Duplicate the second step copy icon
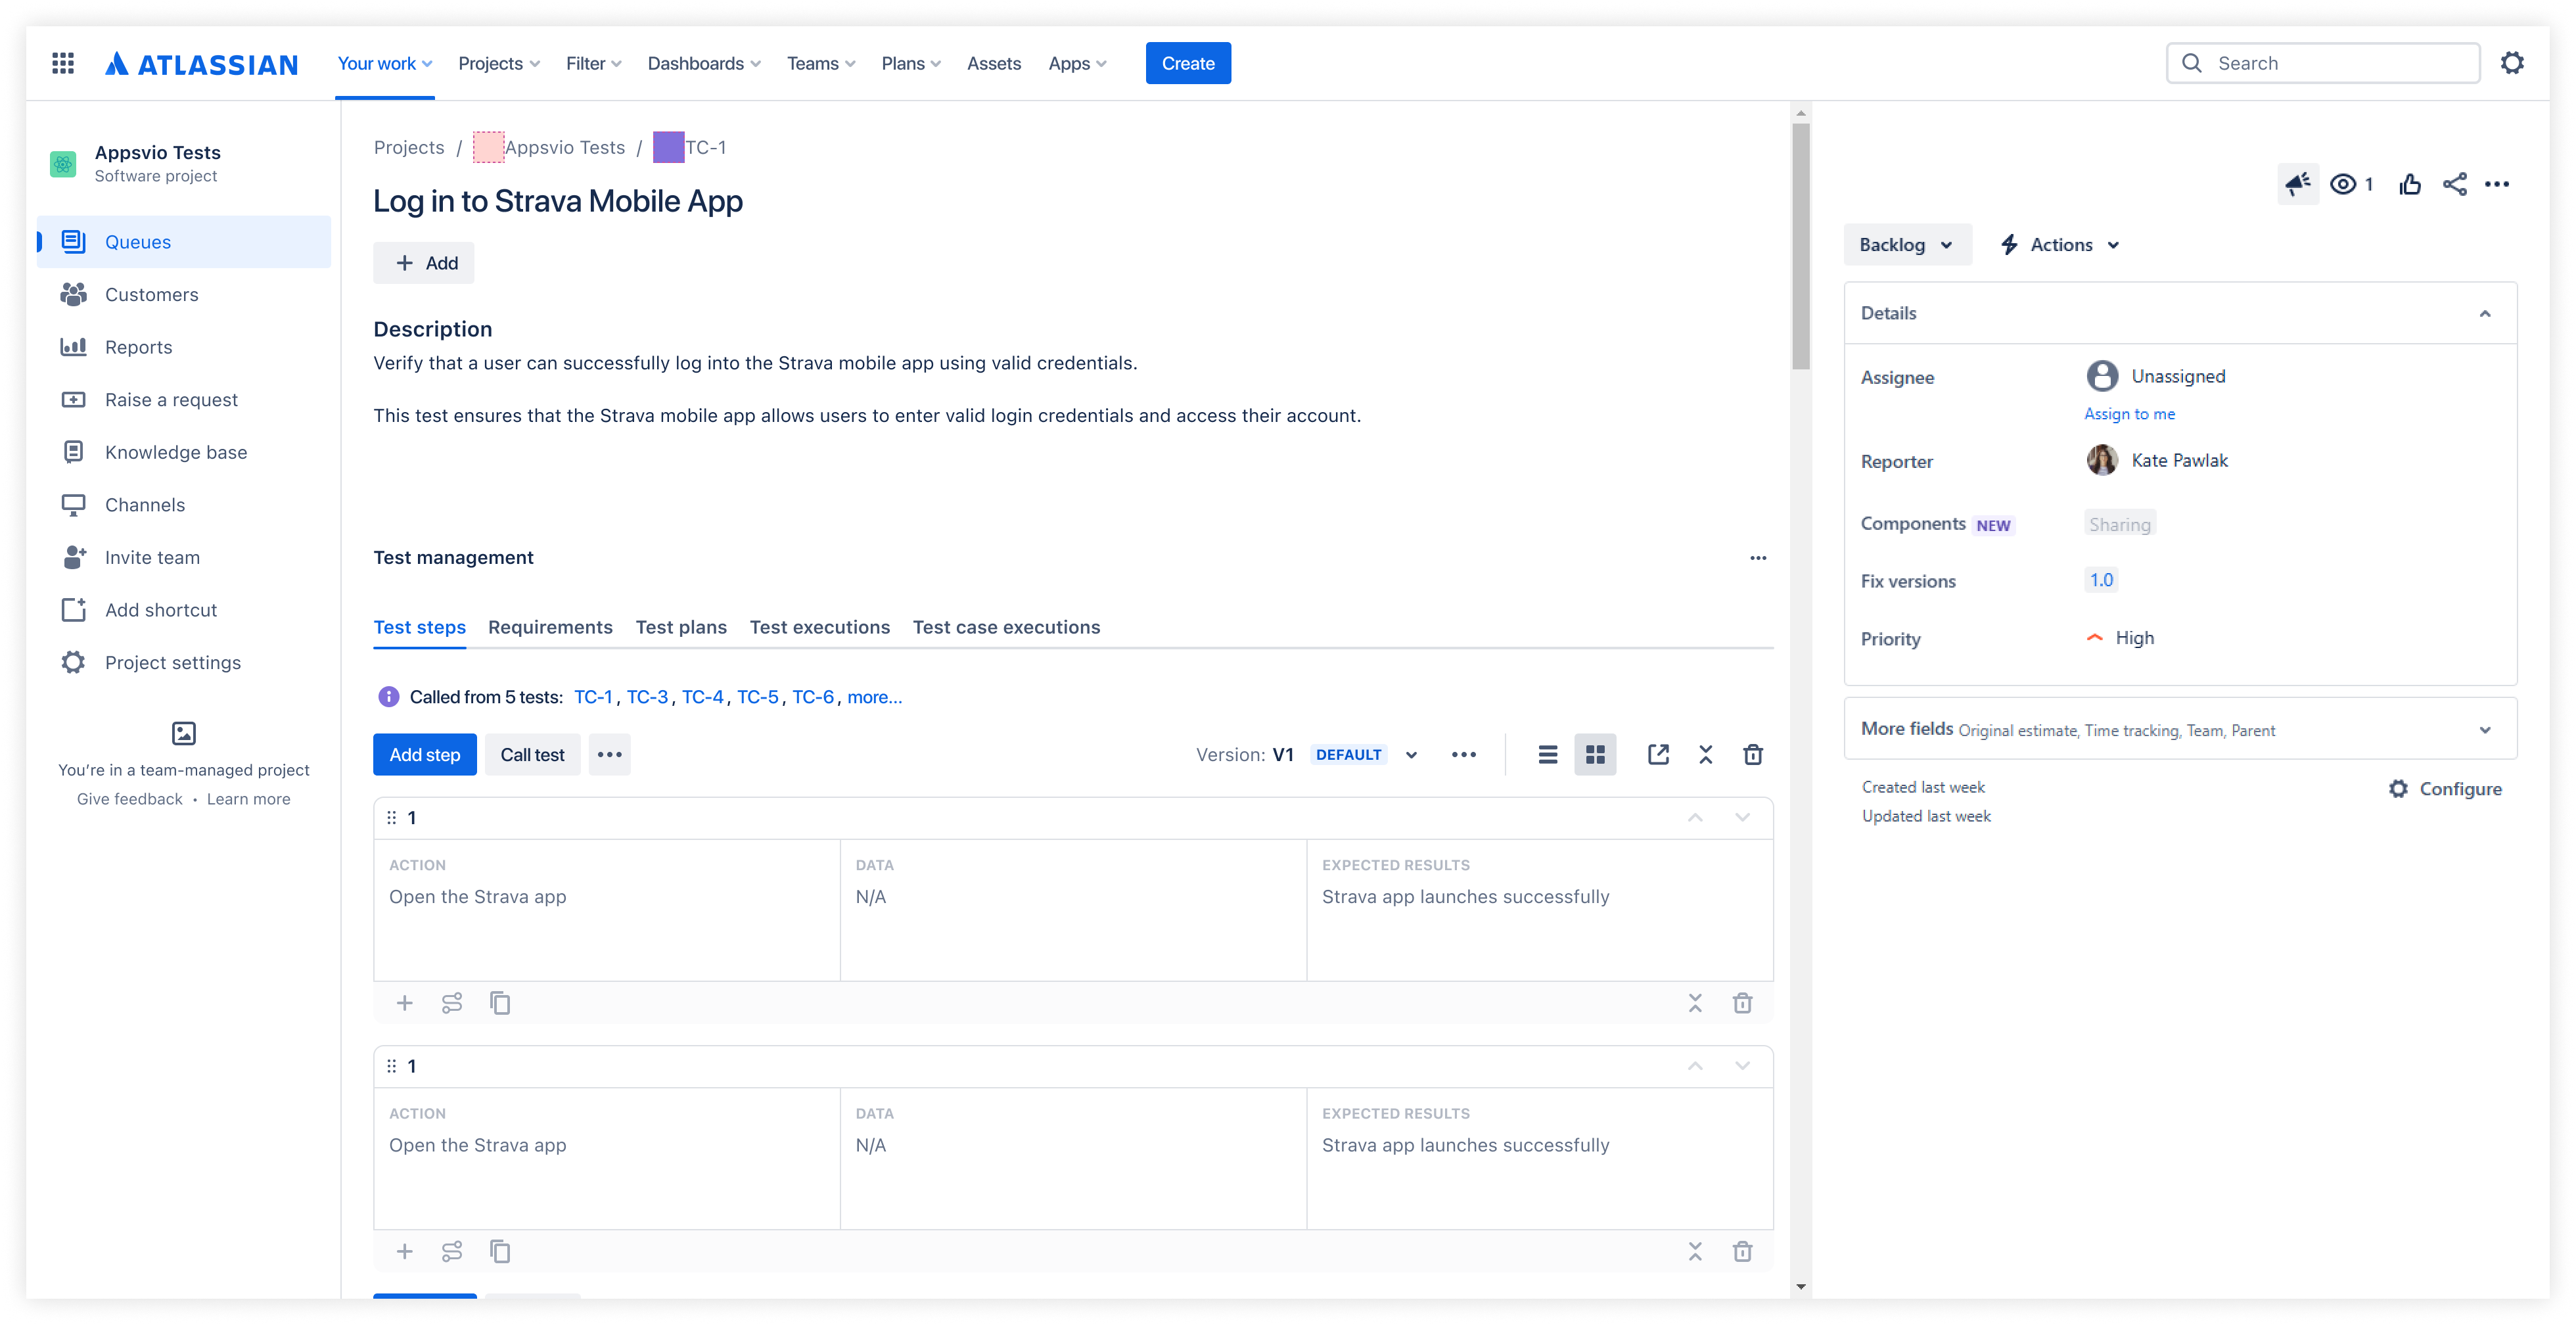 click(500, 1251)
